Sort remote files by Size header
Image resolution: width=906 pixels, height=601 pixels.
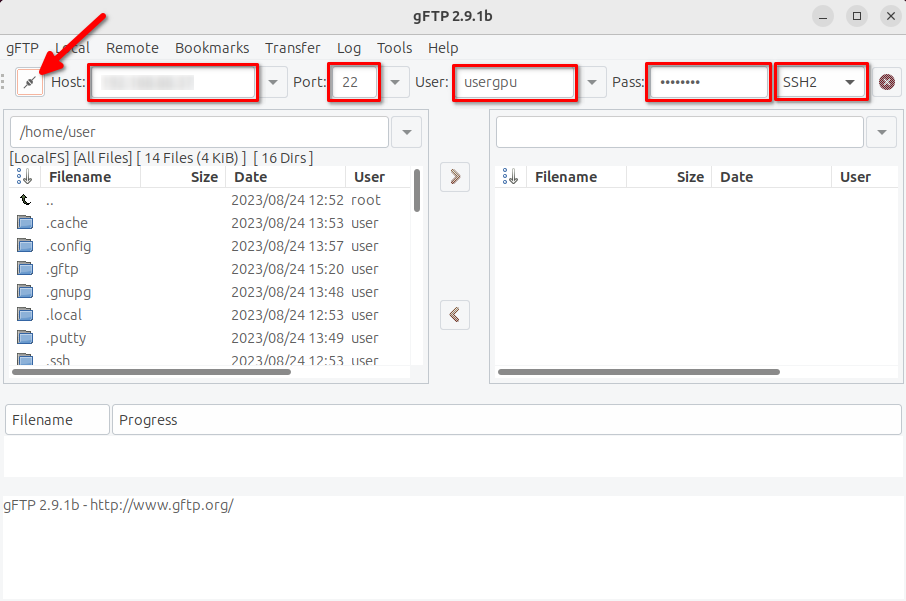click(669, 177)
